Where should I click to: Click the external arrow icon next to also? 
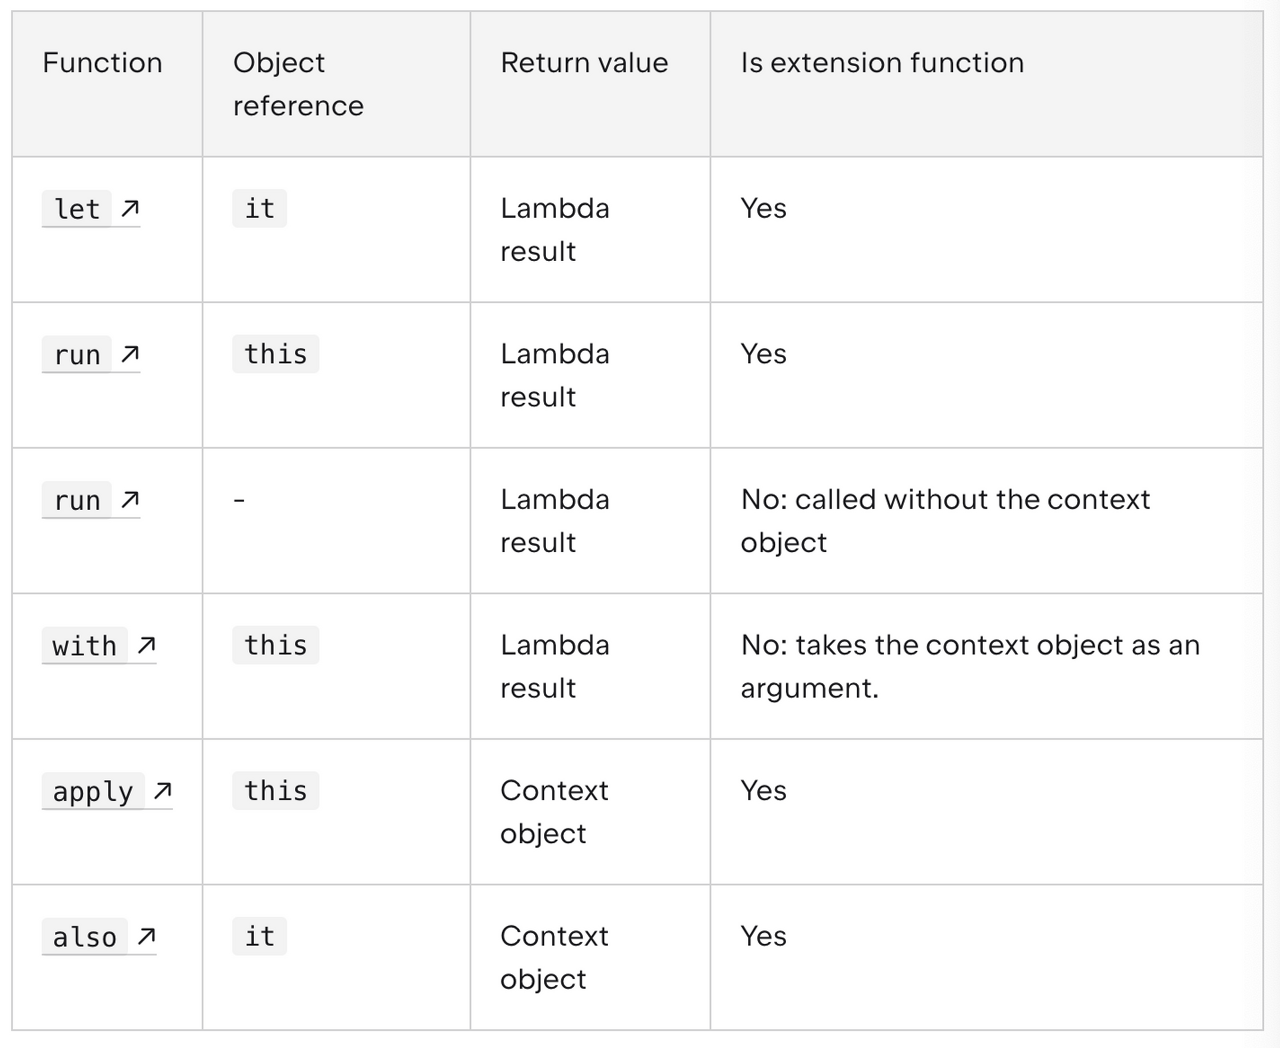click(x=146, y=936)
